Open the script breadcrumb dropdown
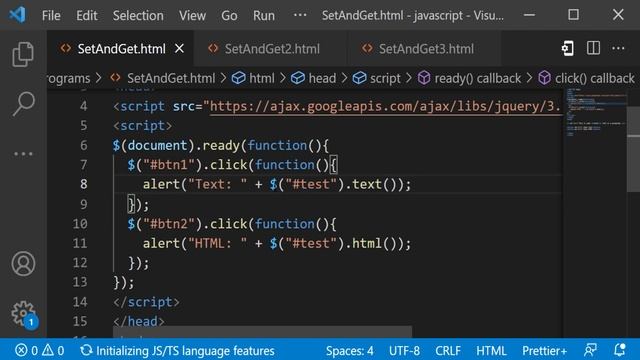 click(x=385, y=78)
